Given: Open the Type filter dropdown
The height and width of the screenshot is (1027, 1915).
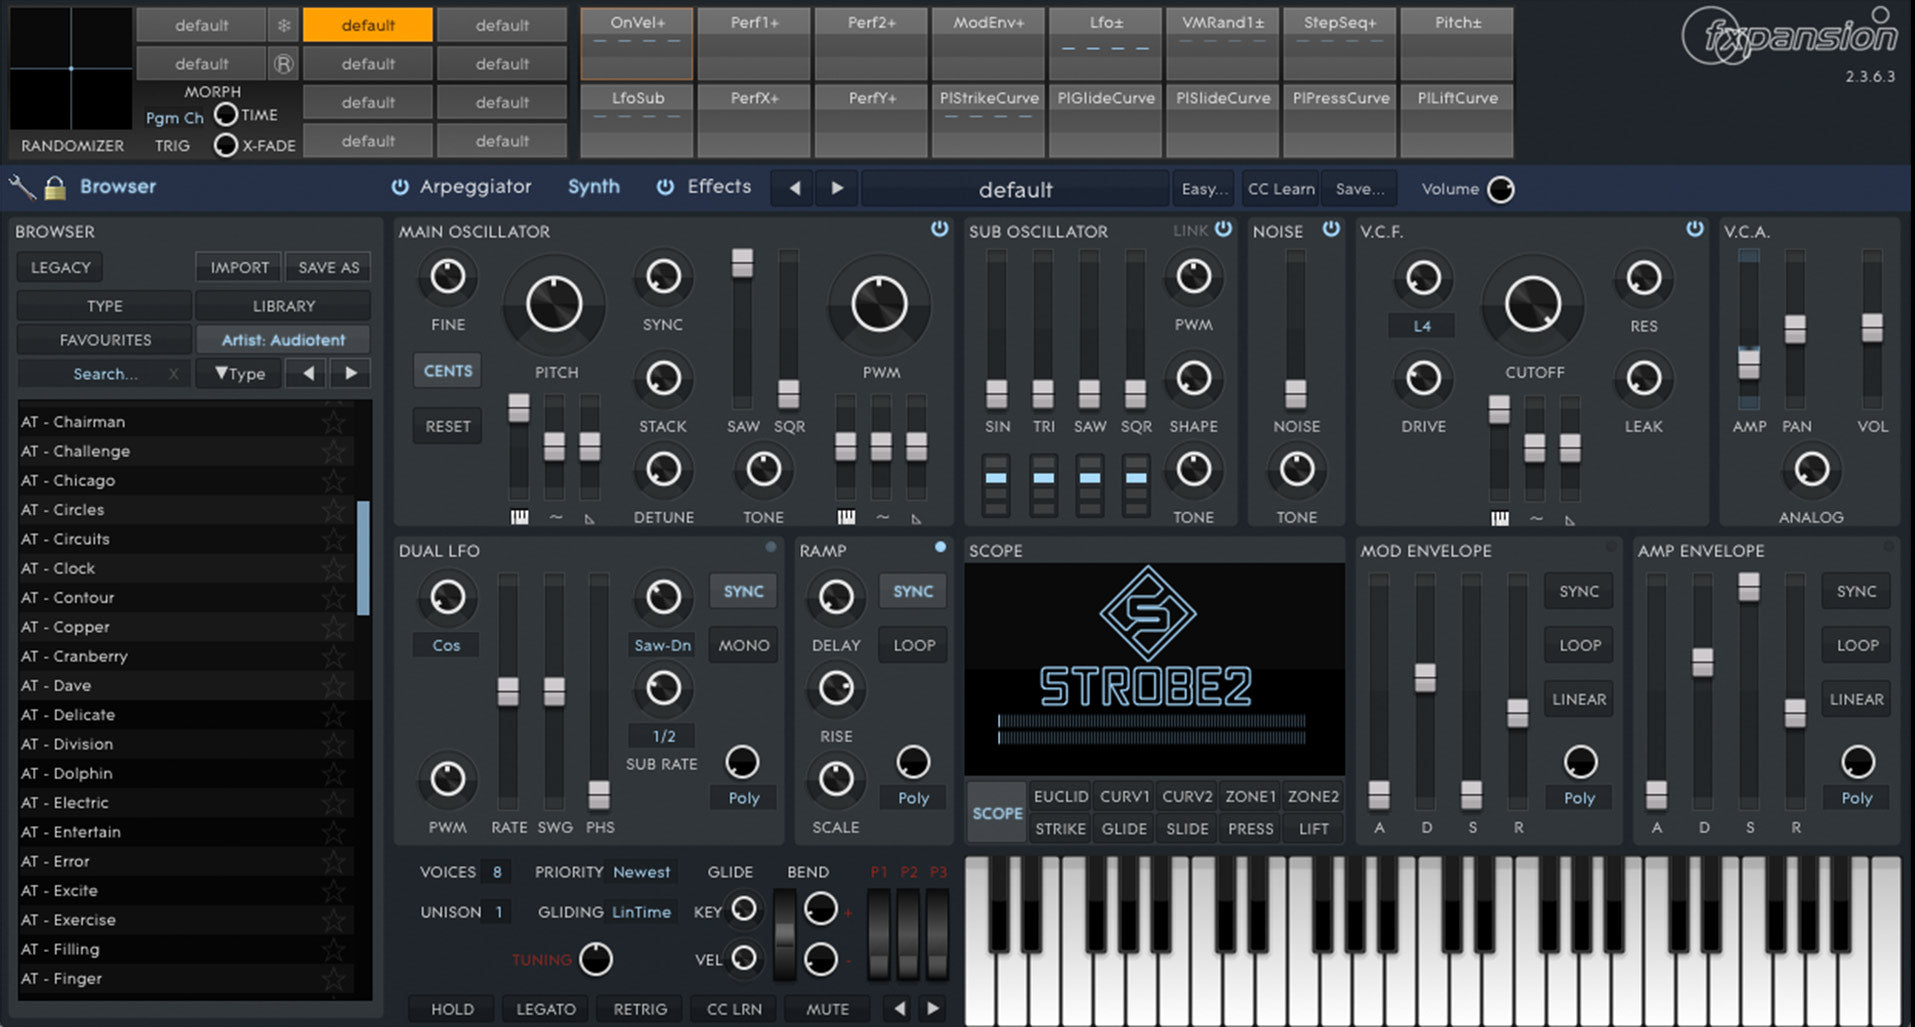Looking at the screenshot, I should pyautogui.click(x=240, y=374).
